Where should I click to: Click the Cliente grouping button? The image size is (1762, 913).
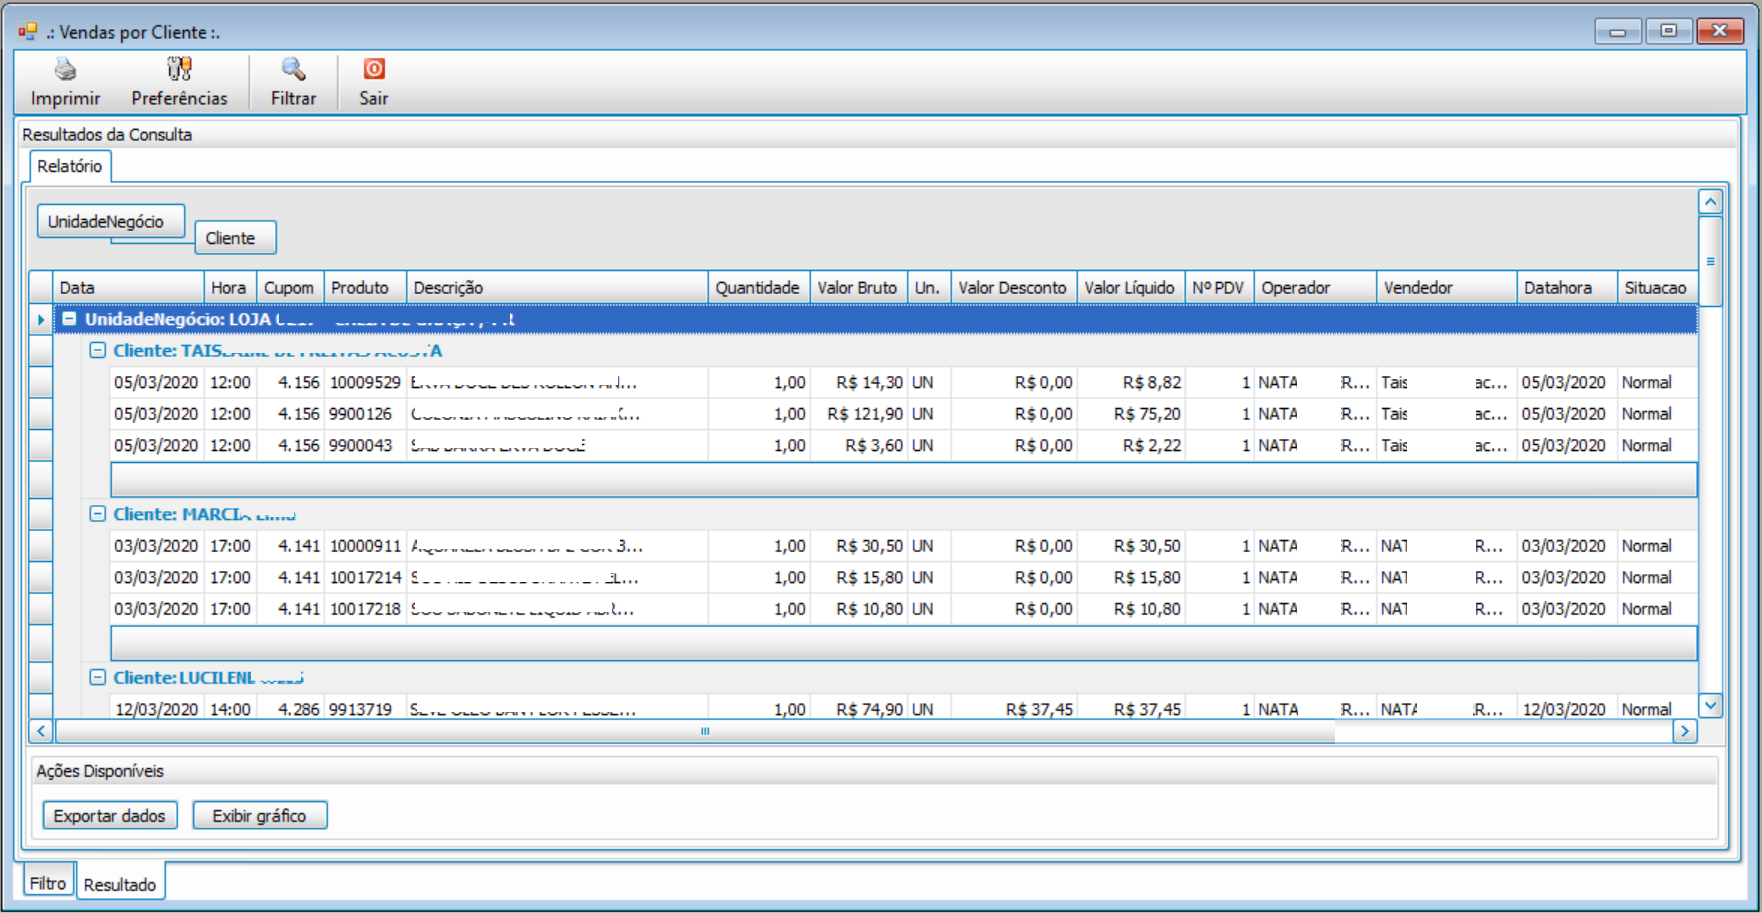tap(235, 238)
